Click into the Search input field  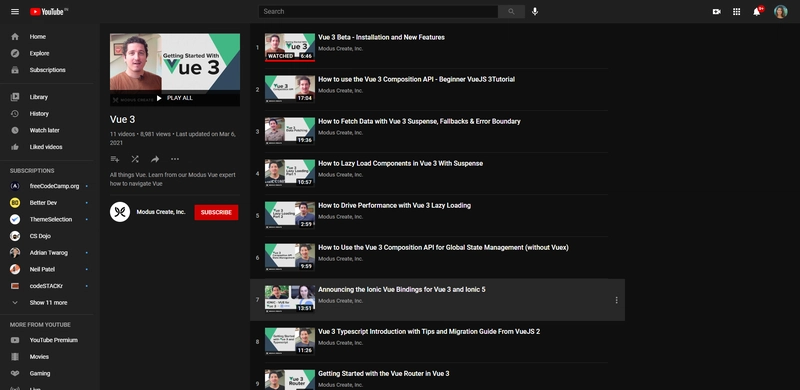378,11
